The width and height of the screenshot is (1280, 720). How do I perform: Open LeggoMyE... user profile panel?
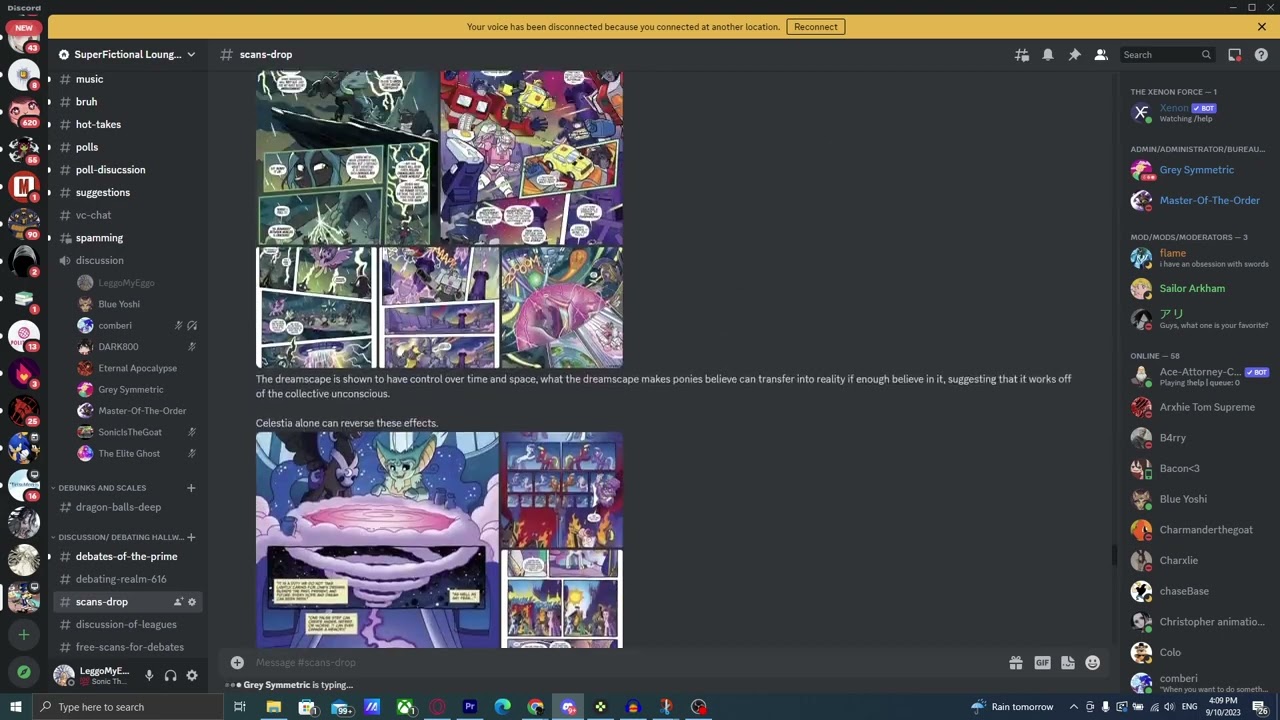(x=94, y=676)
